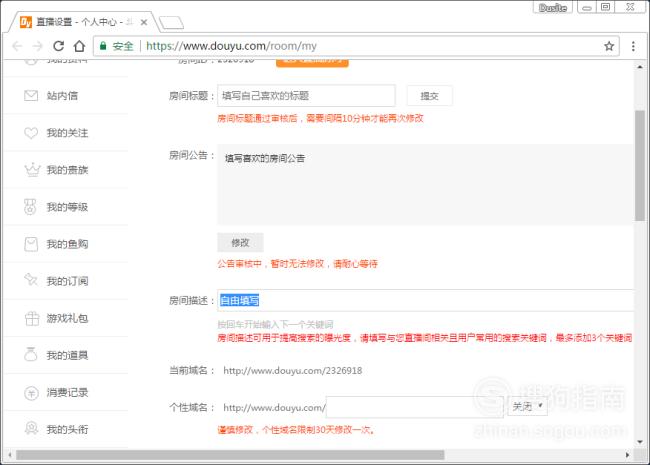Click the gift box icon beside 游戏礼包
Image resolution: width=650 pixels, height=465 pixels.
pyautogui.click(x=32, y=318)
